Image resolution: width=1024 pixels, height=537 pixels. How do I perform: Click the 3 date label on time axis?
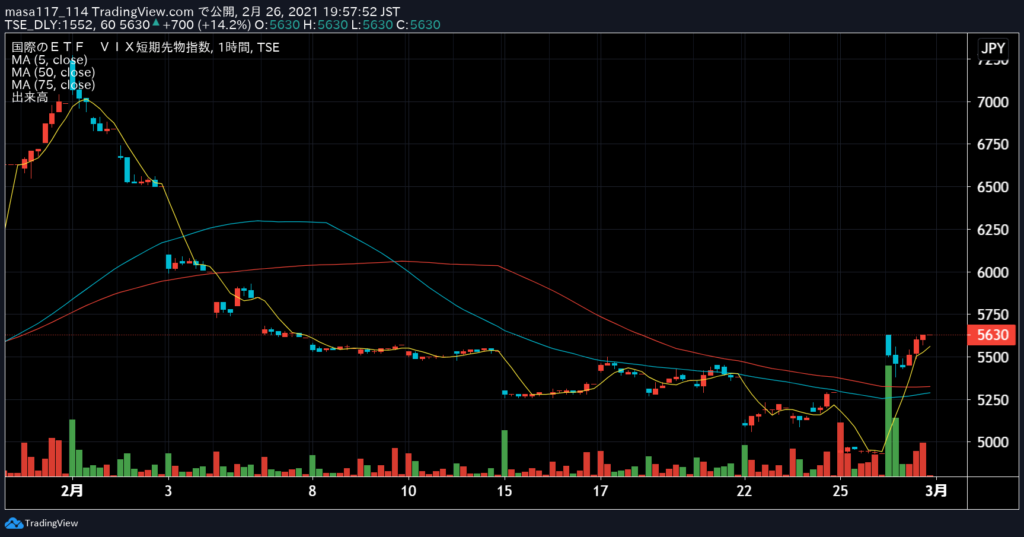pyautogui.click(x=168, y=491)
